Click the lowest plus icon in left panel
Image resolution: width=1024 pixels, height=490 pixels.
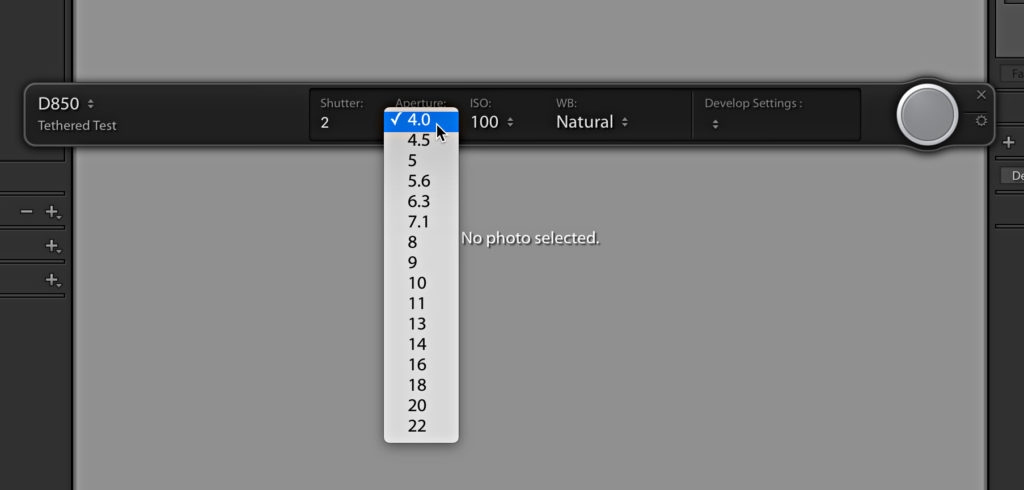(x=52, y=280)
